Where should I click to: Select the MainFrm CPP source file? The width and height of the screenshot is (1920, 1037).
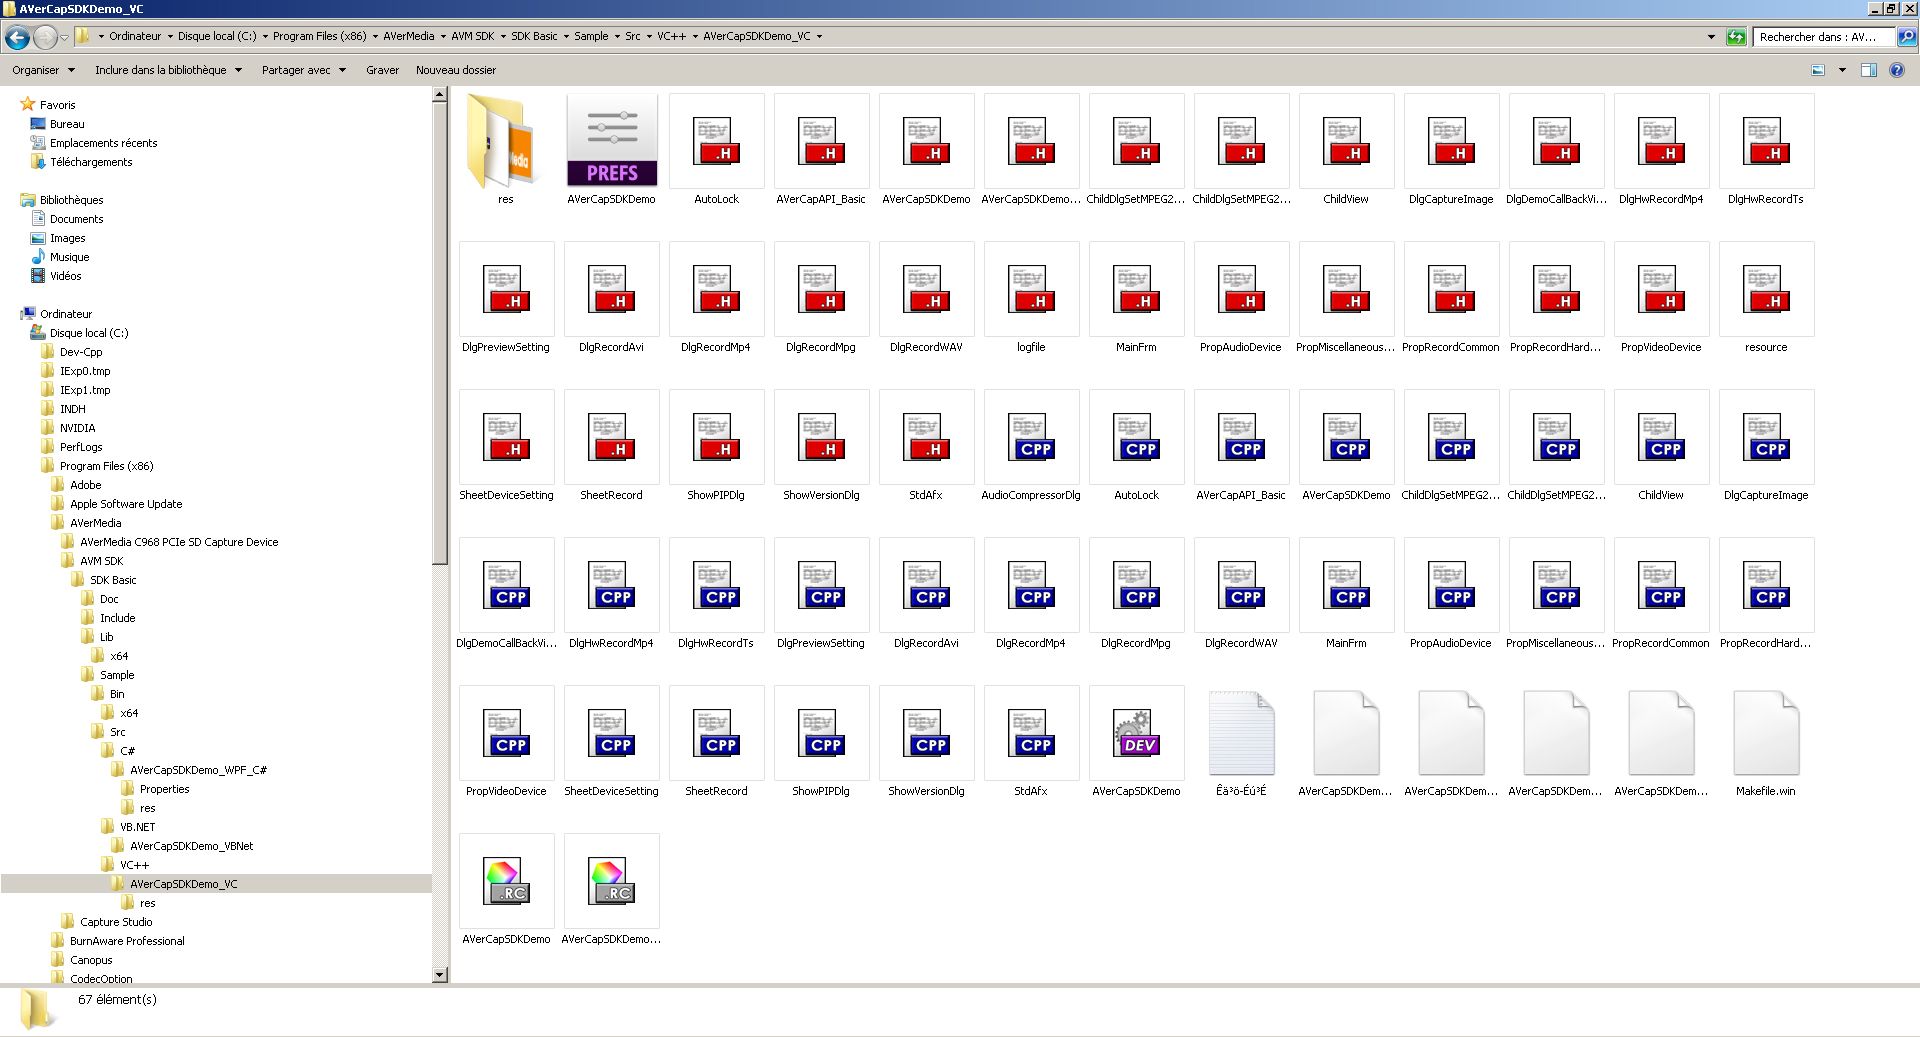tap(1347, 585)
